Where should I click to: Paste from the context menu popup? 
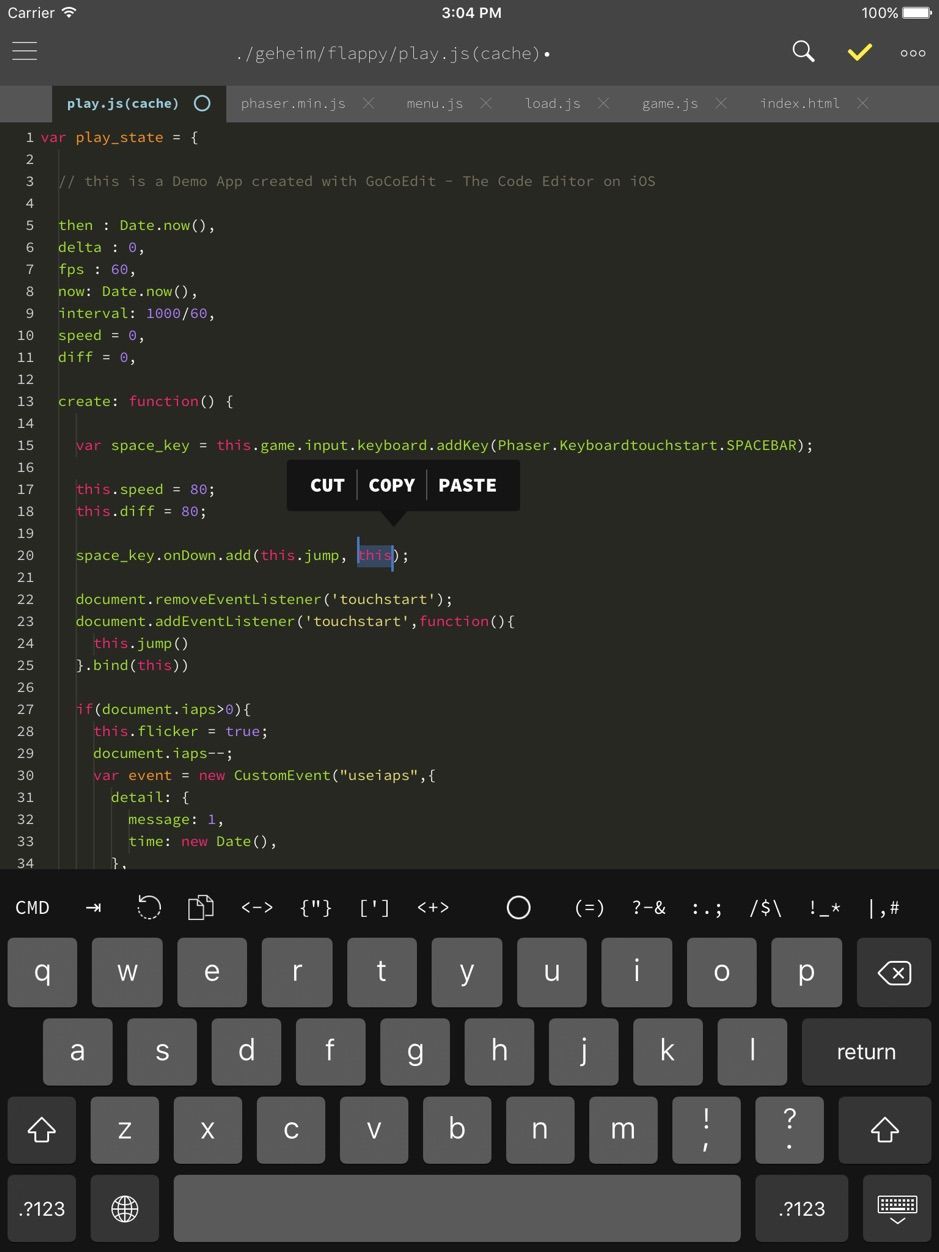(467, 485)
